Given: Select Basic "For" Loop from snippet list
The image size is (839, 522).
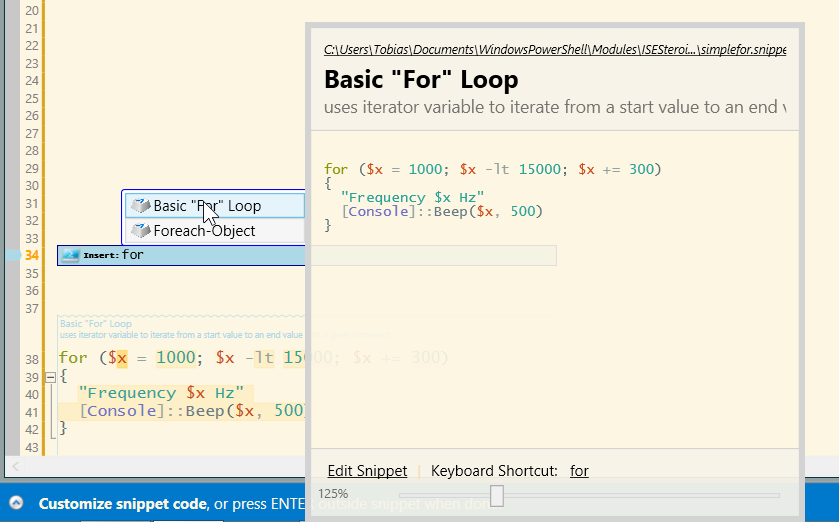Looking at the screenshot, I should 207,206.
